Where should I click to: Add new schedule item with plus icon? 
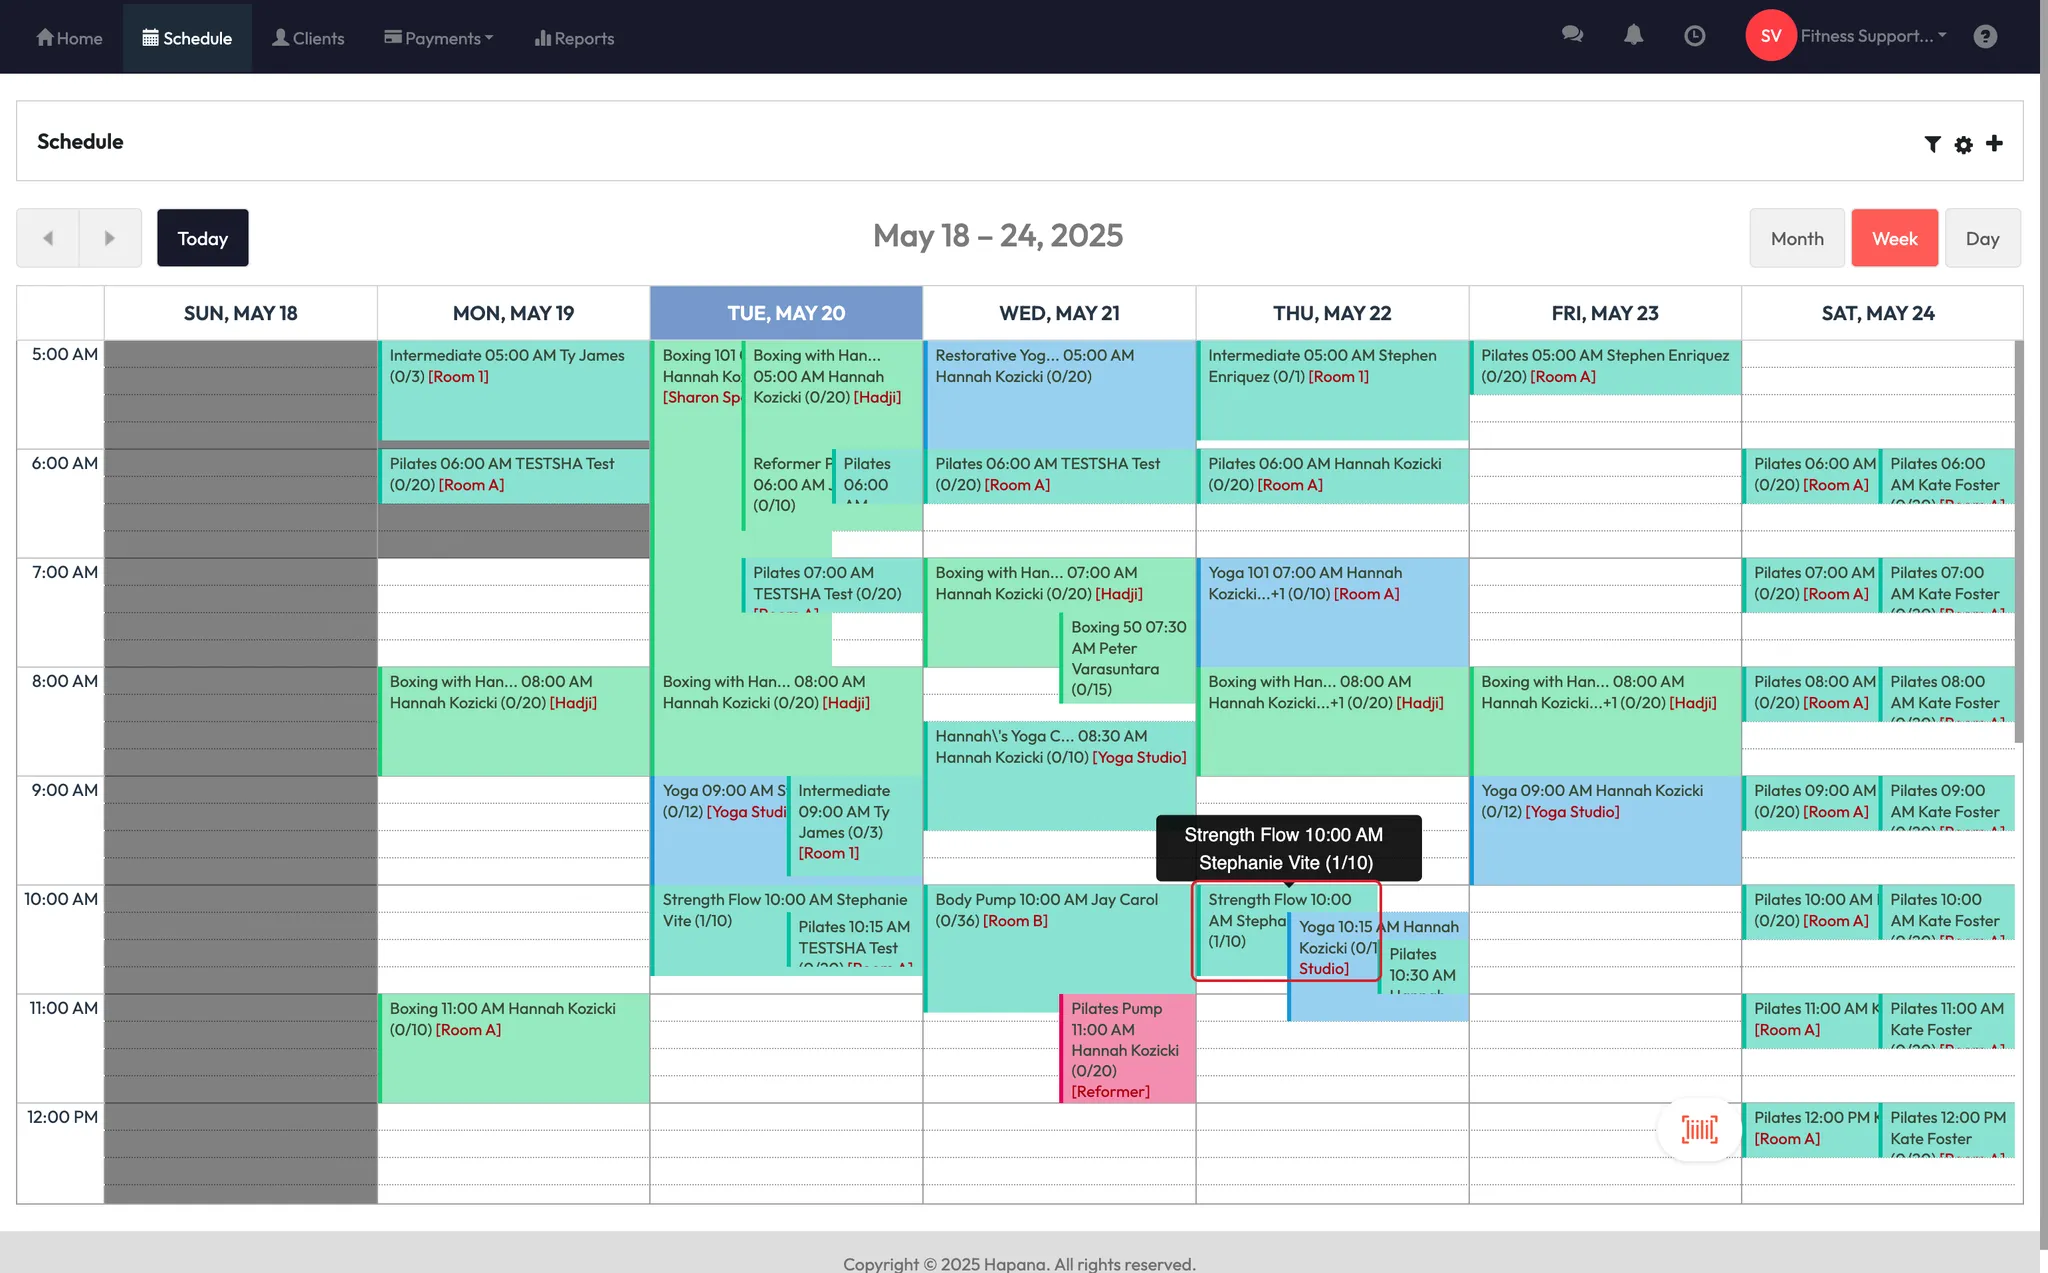pyautogui.click(x=1994, y=143)
